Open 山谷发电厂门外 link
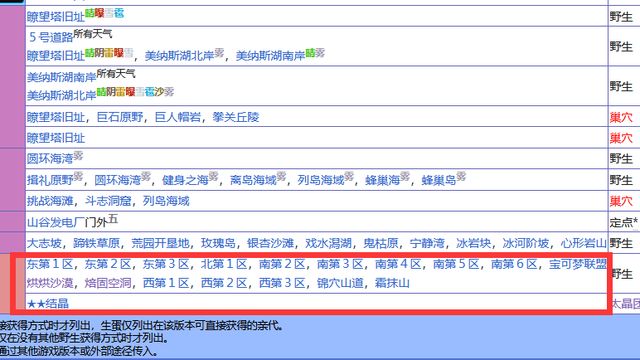This screenshot has height=360, width=640. 67,222
